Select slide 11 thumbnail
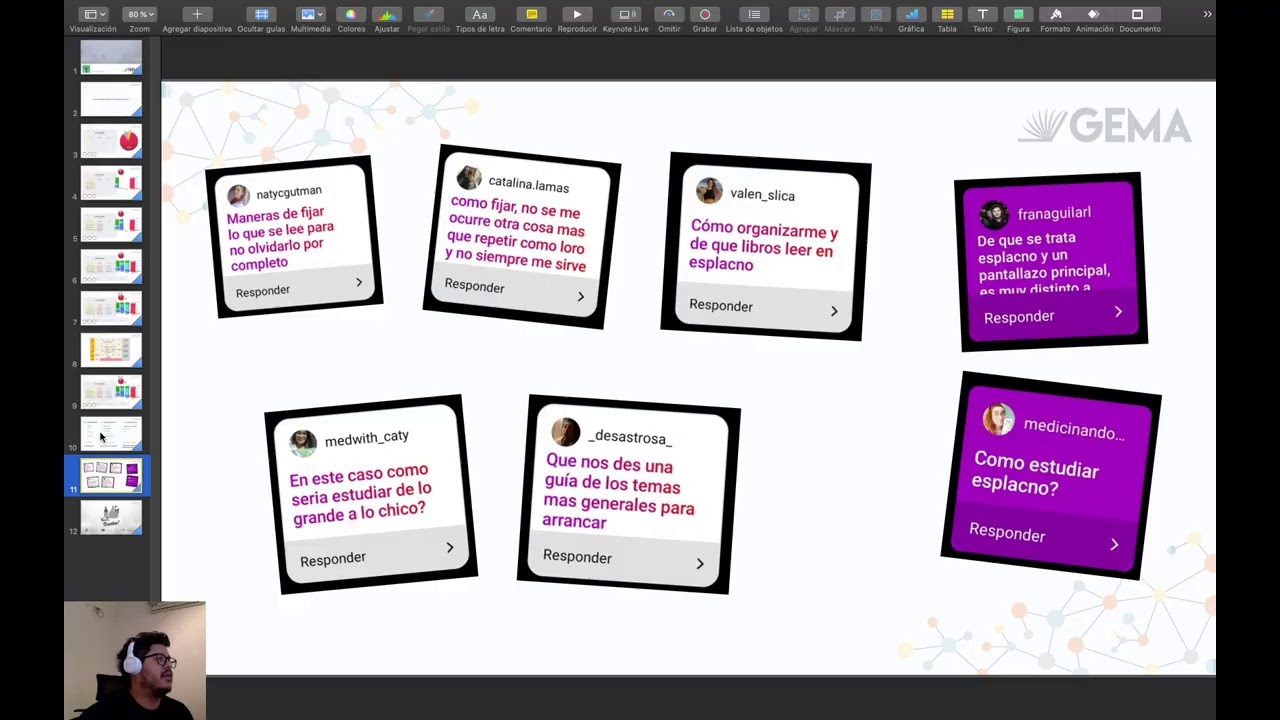1280x720 pixels. (111, 476)
